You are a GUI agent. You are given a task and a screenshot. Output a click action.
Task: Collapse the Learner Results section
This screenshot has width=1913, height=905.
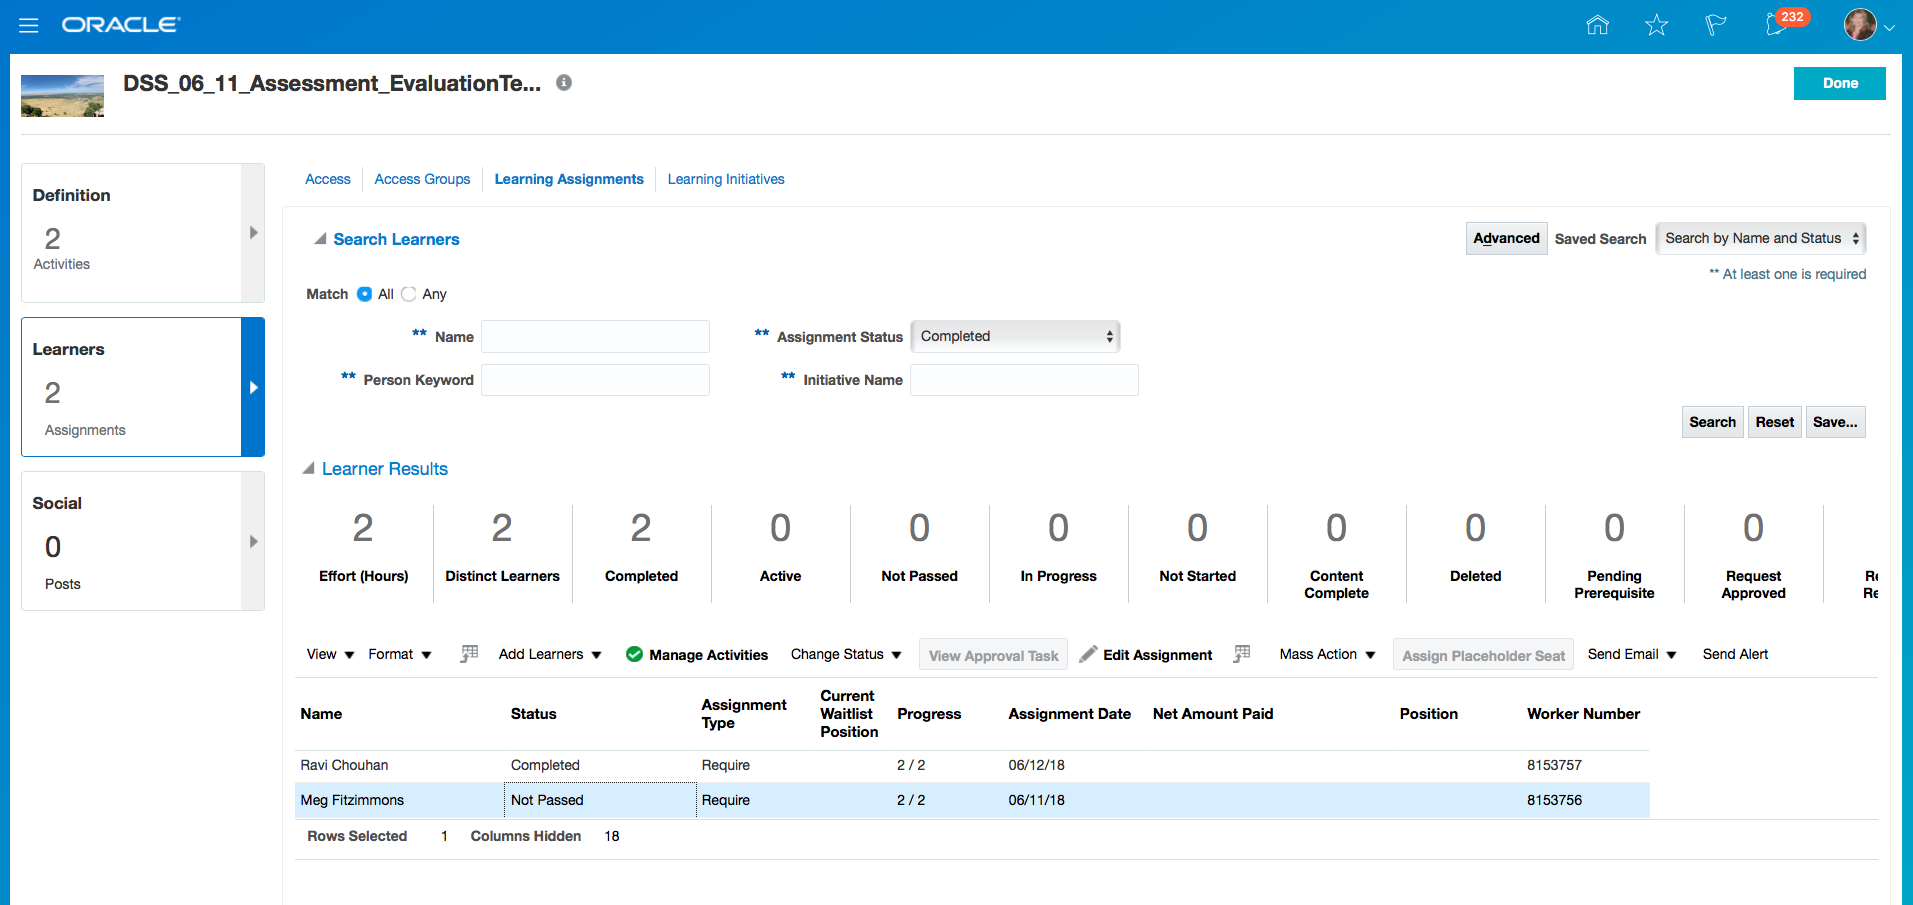(309, 469)
